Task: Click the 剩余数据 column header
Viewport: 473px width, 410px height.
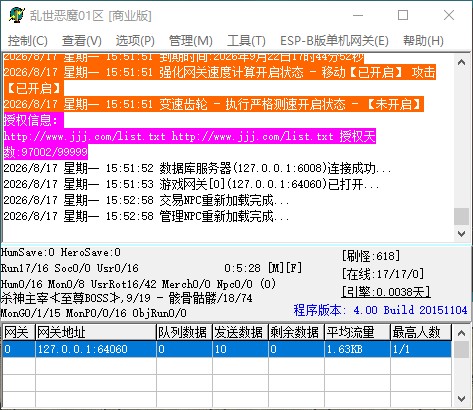Action: click(296, 332)
